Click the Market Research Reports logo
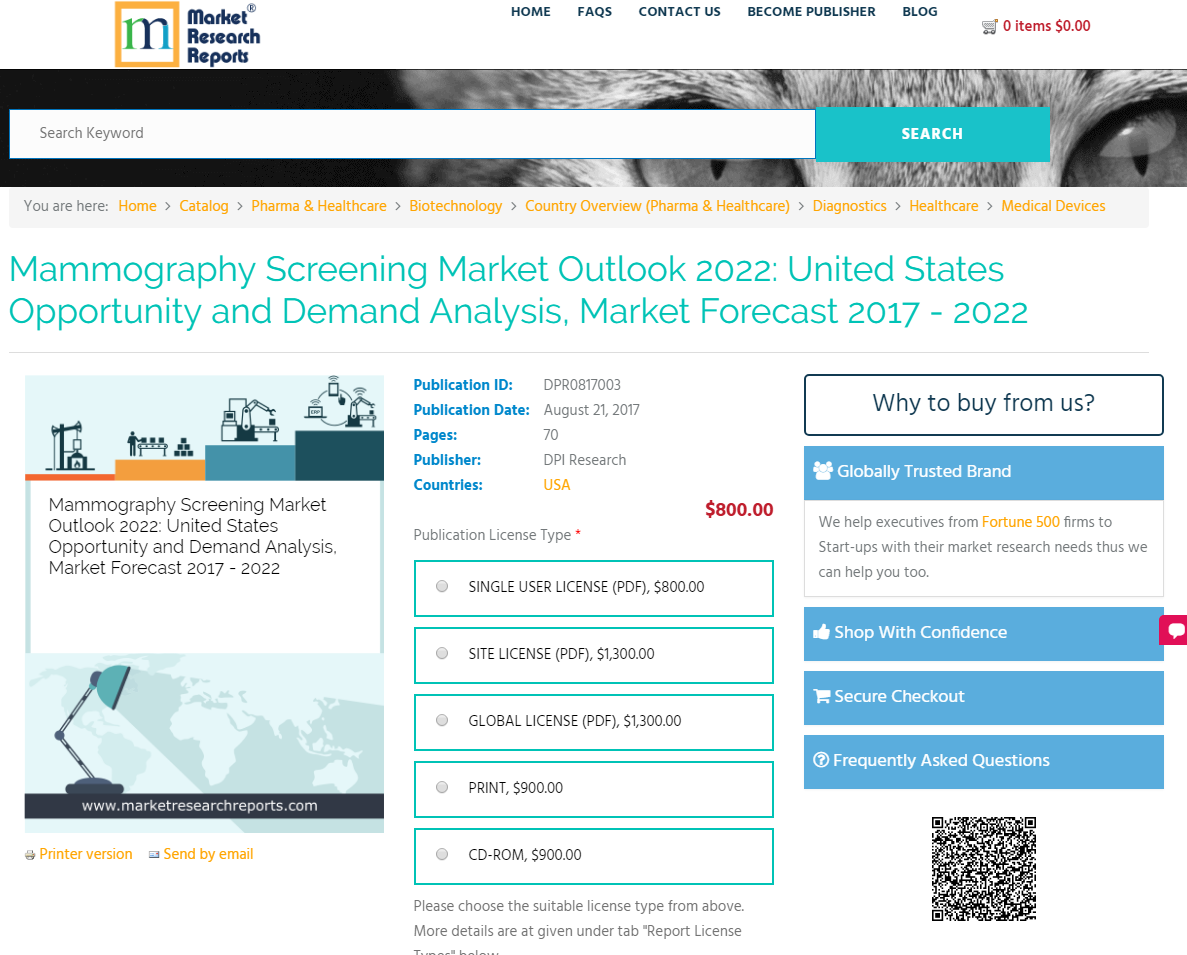This screenshot has width=1187, height=955. (187, 34)
